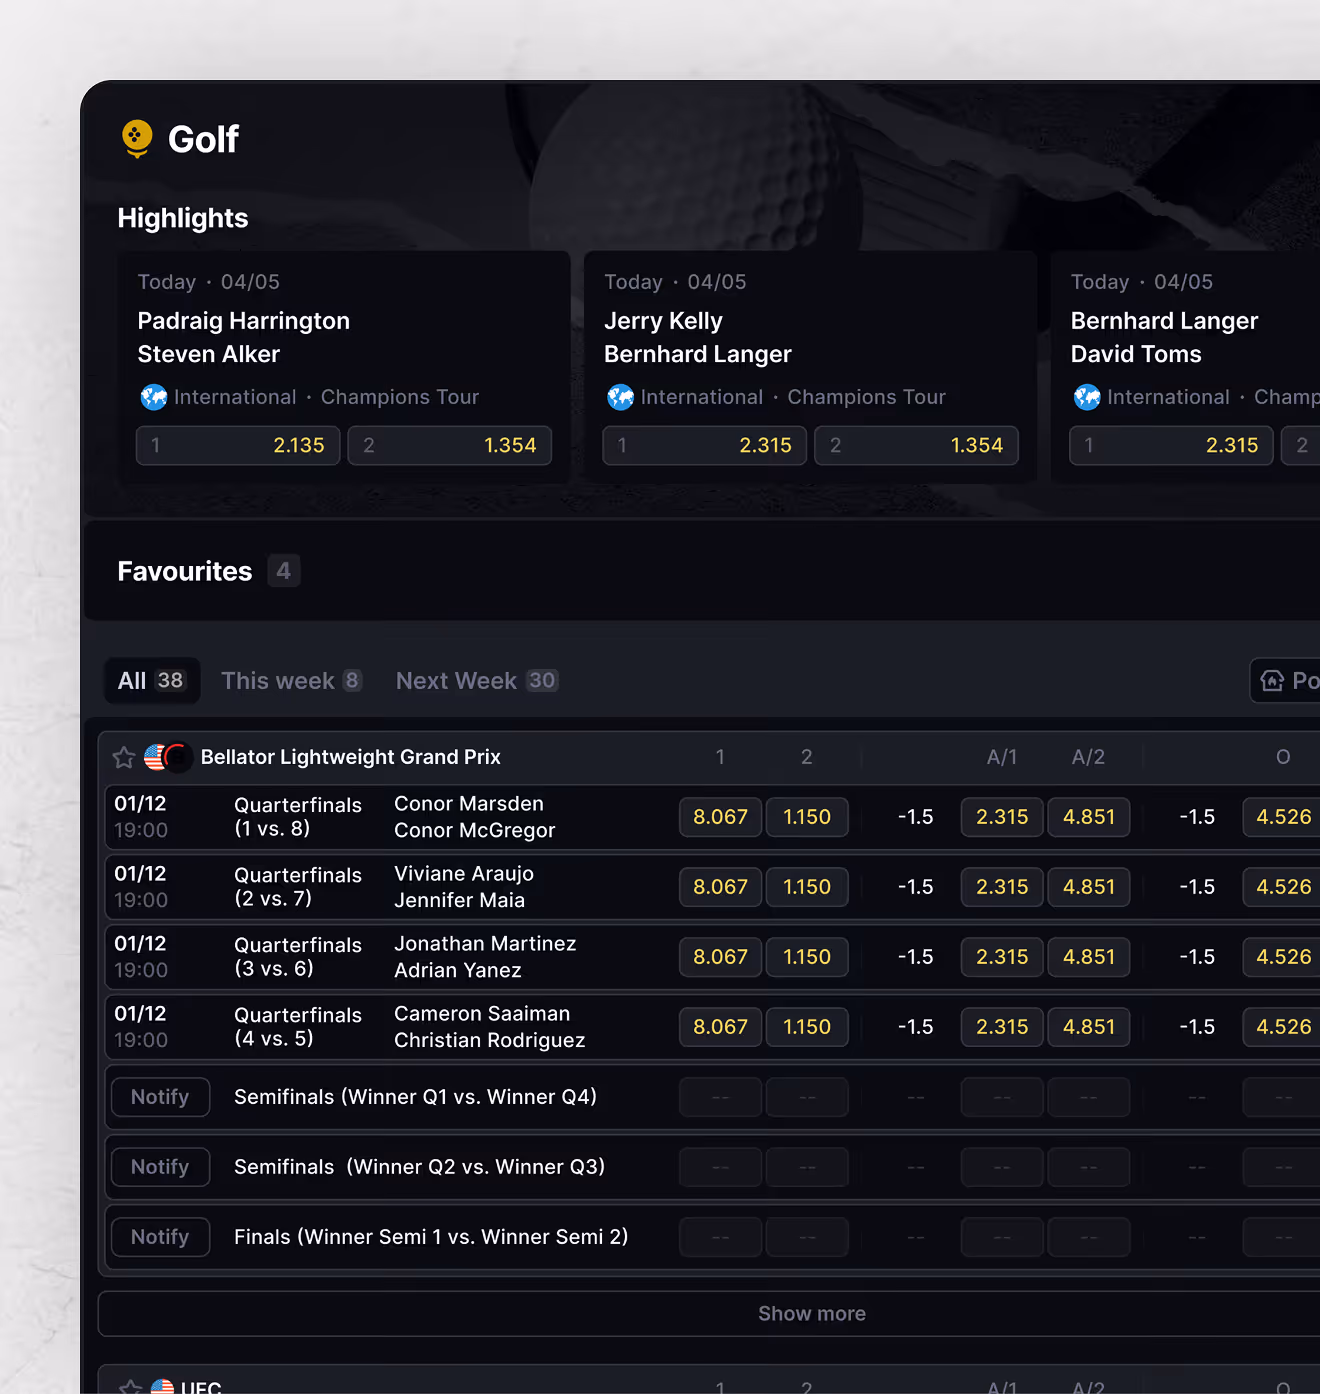Viewport: 1320px width, 1394px height.
Task: Click globe icon in Jerry Kelly card
Action: click(x=620, y=397)
